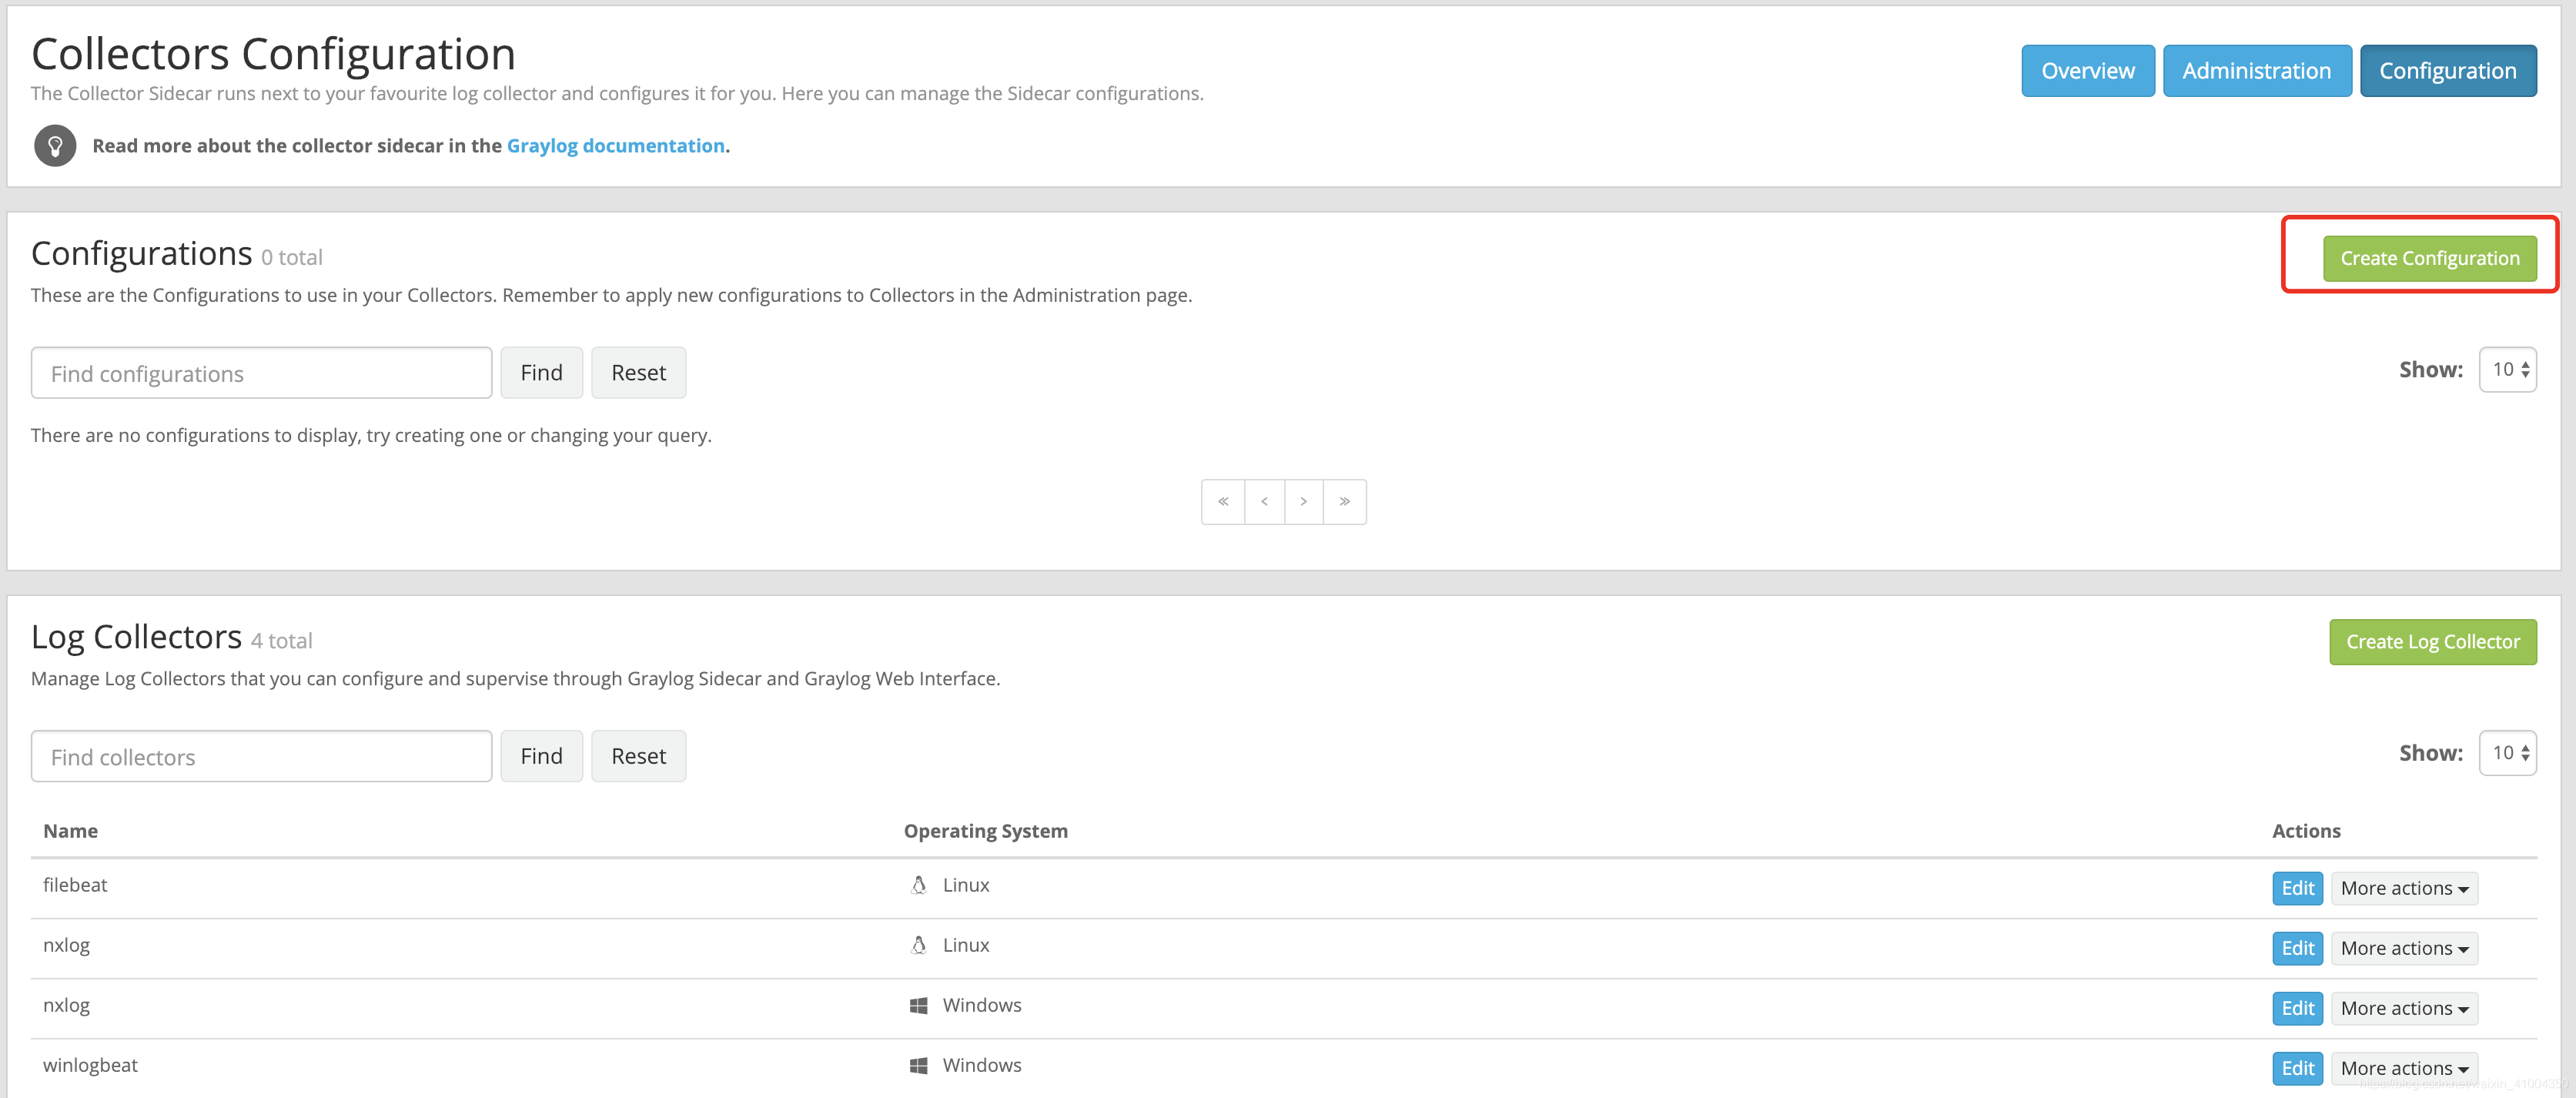The width and height of the screenshot is (2576, 1098).
Task: Open Show dropdown in Configurations section
Action: pyautogui.click(x=2507, y=370)
